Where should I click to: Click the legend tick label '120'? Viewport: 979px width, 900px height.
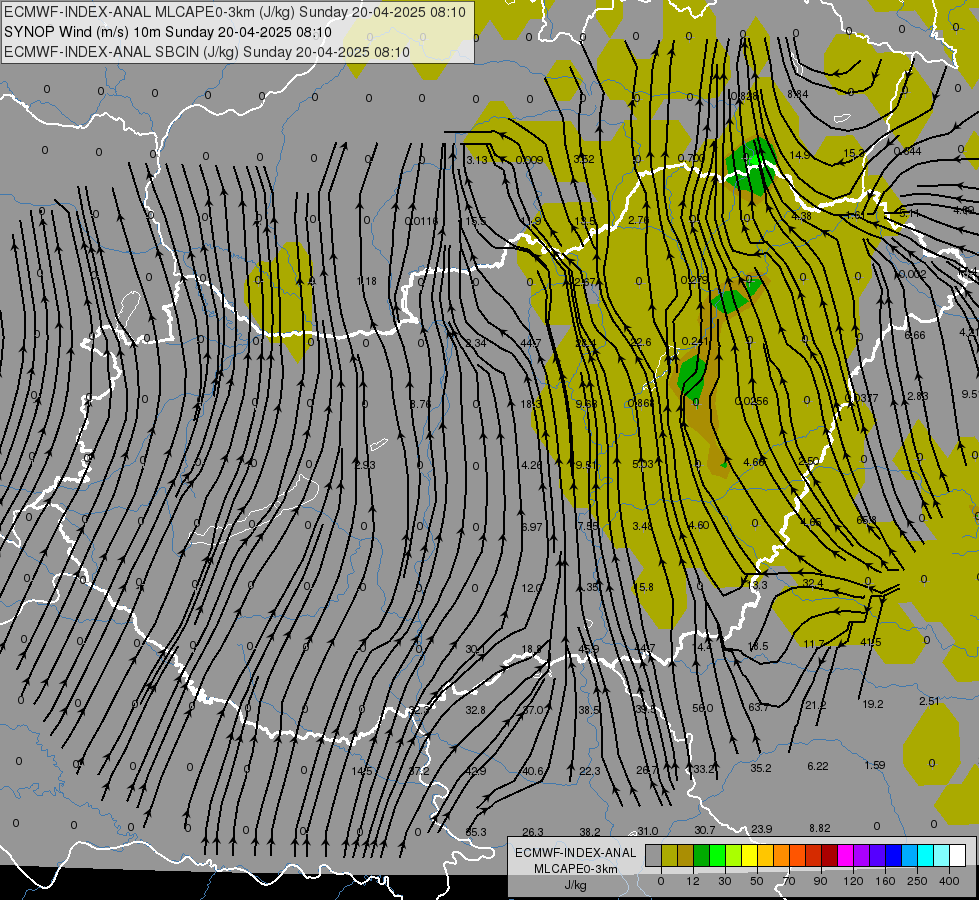point(853,881)
